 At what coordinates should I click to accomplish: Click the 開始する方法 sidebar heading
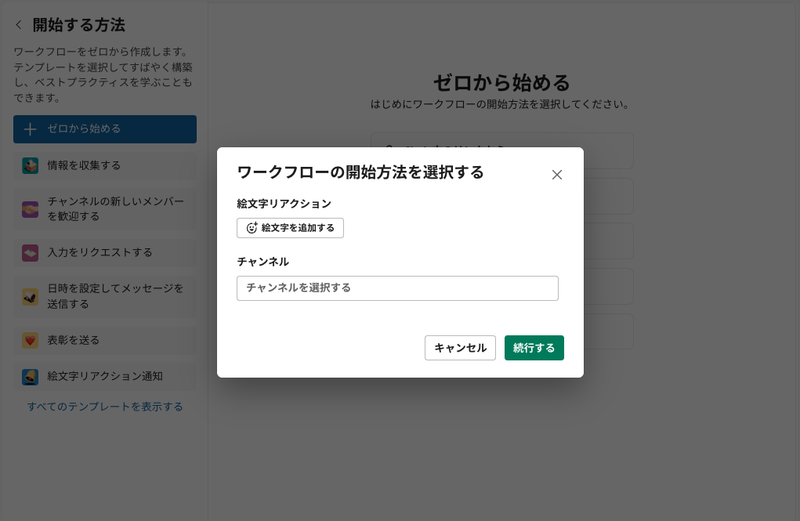point(79,24)
